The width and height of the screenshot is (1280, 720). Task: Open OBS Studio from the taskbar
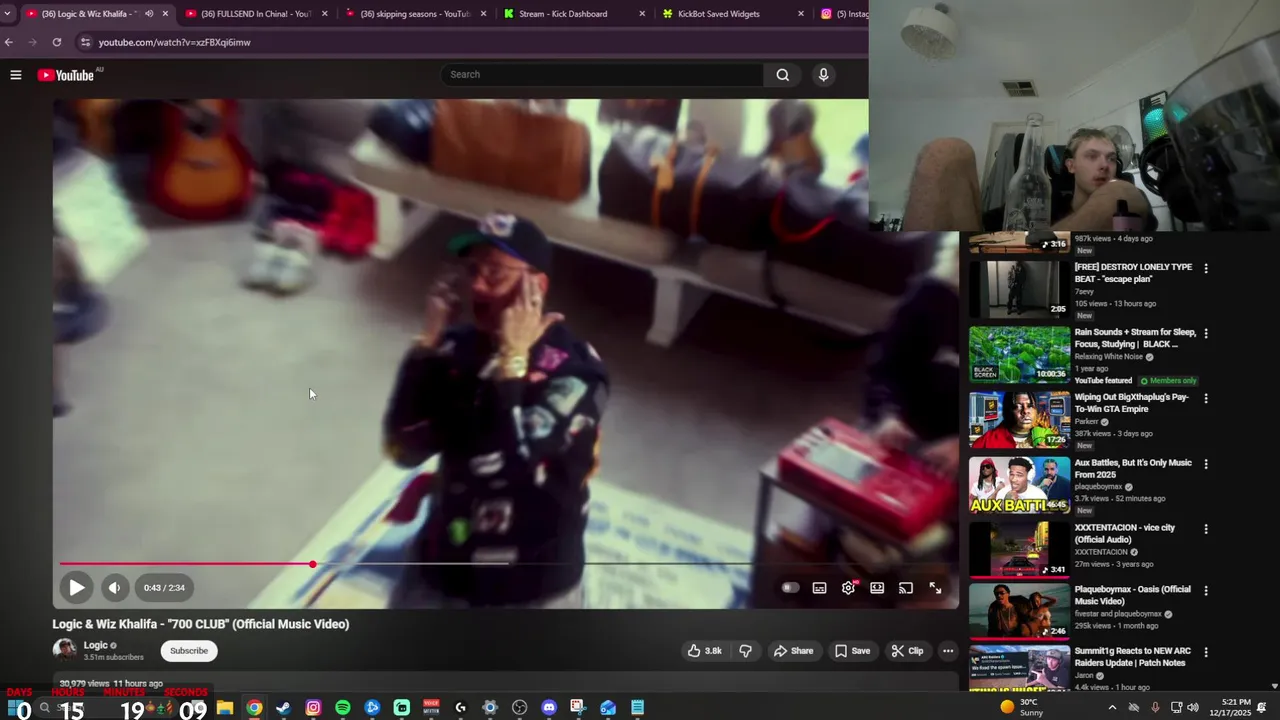click(519, 708)
